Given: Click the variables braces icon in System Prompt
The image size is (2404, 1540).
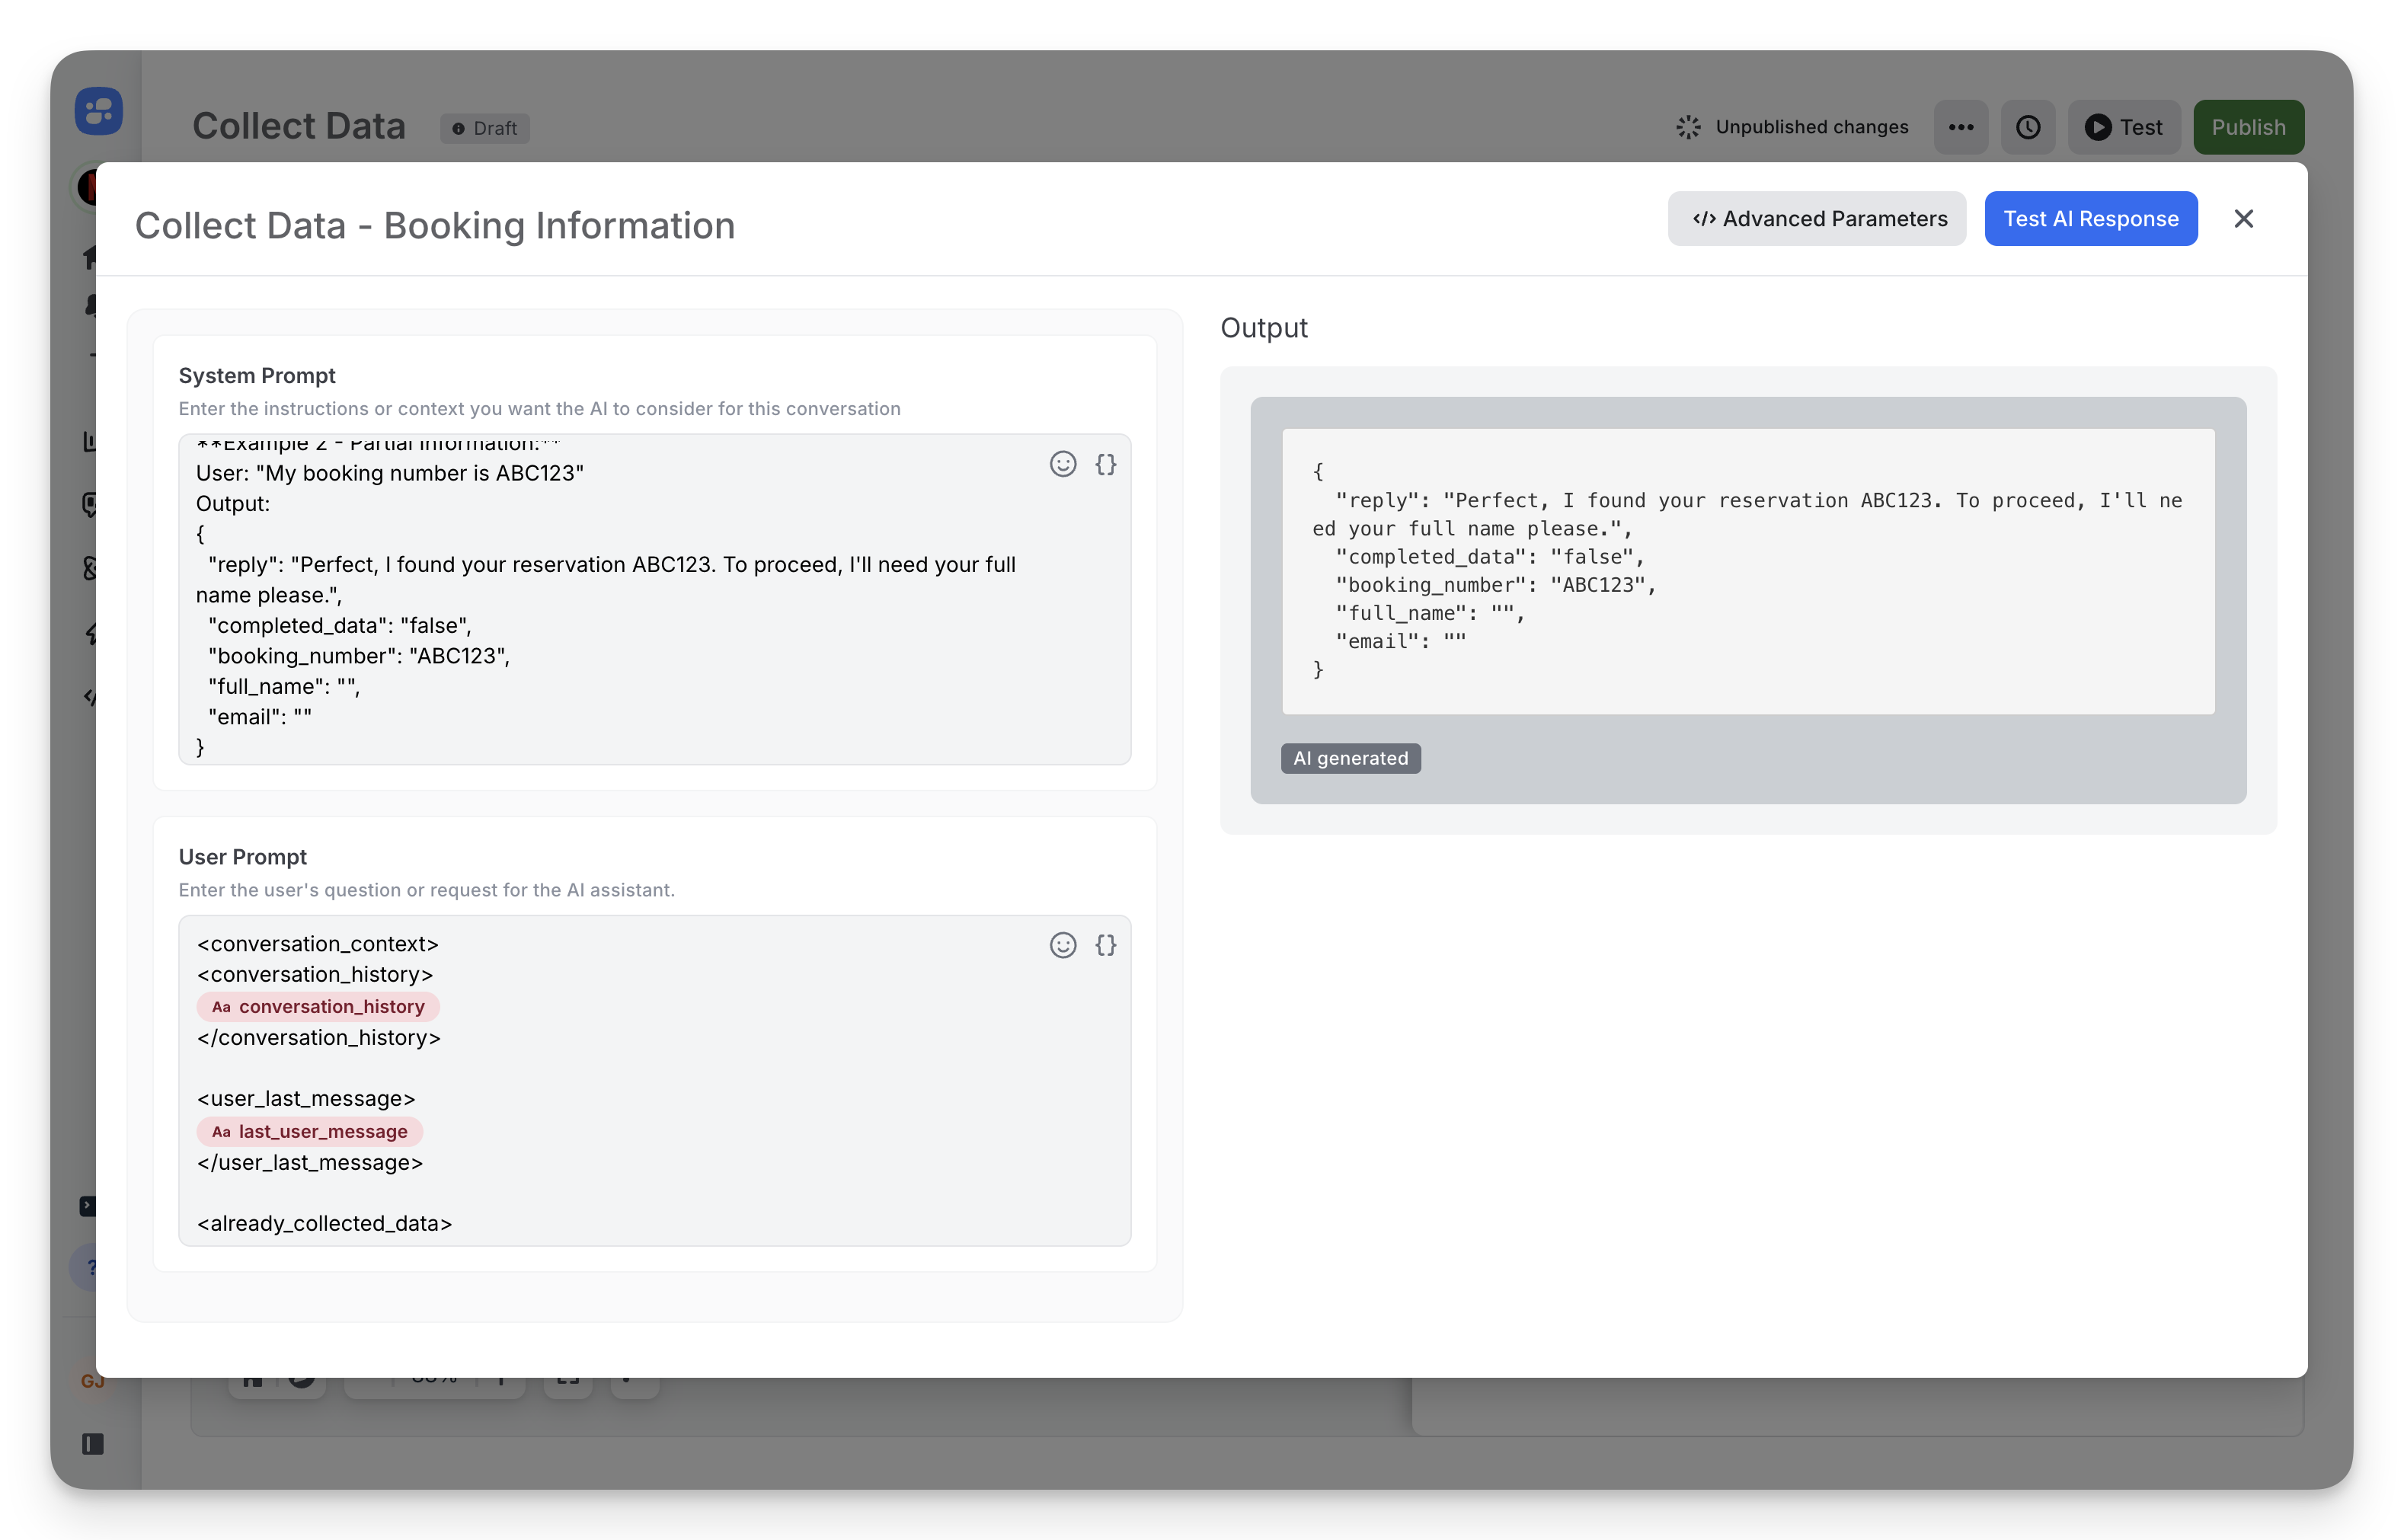Looking at the screenshot, I should [x=1105, y=464].
